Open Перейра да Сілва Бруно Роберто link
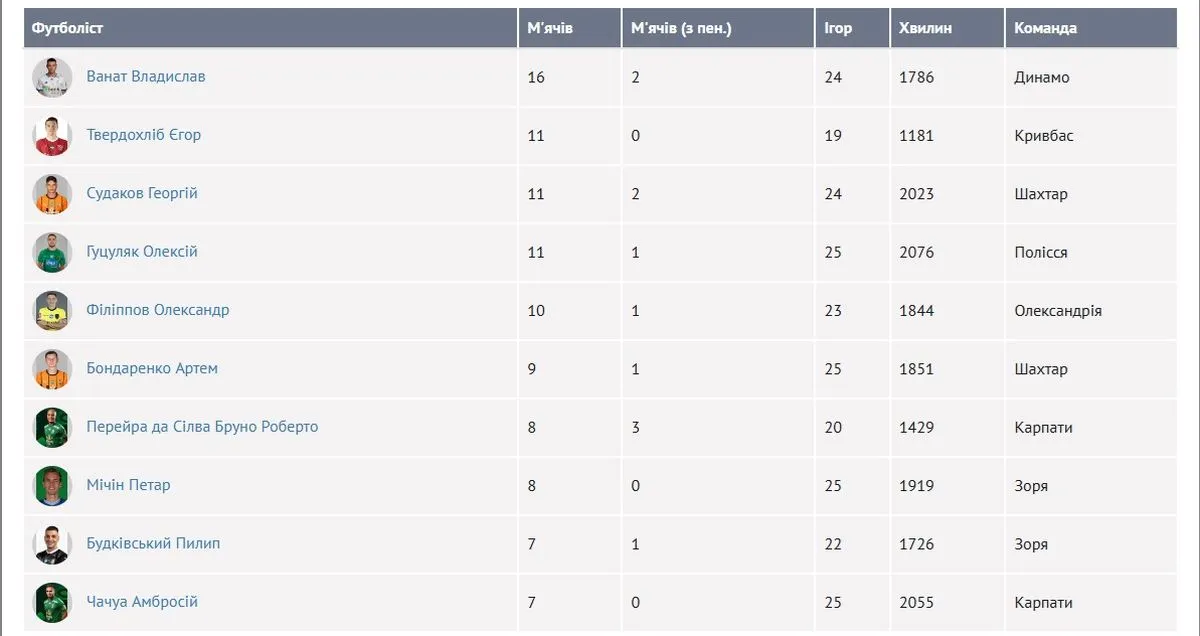1200x636 pixels. [202, 426]
